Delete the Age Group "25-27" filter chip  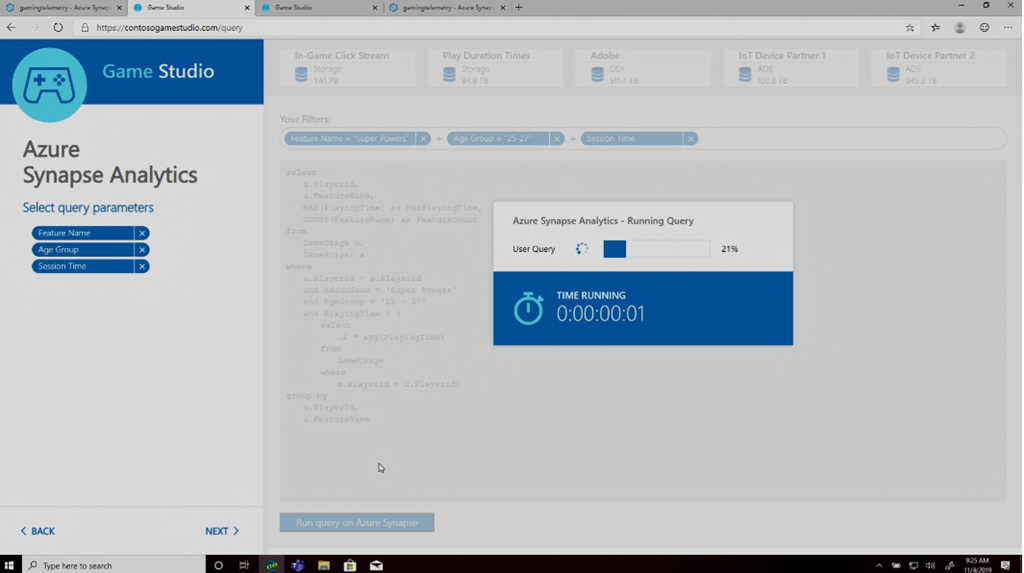tap(557, 139)
